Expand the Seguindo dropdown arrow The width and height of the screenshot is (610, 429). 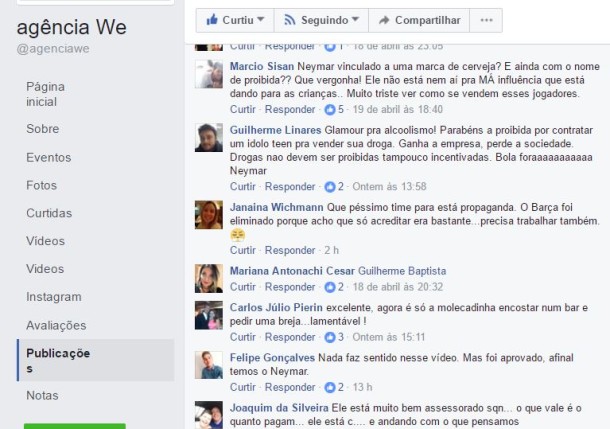tap(355, 19)
